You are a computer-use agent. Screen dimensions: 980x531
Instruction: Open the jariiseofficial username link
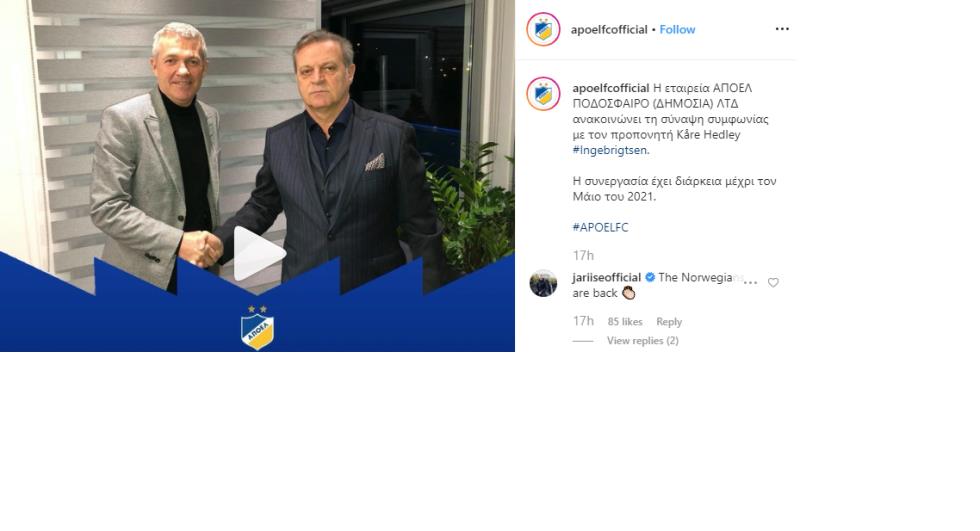(x=607, y=277)
